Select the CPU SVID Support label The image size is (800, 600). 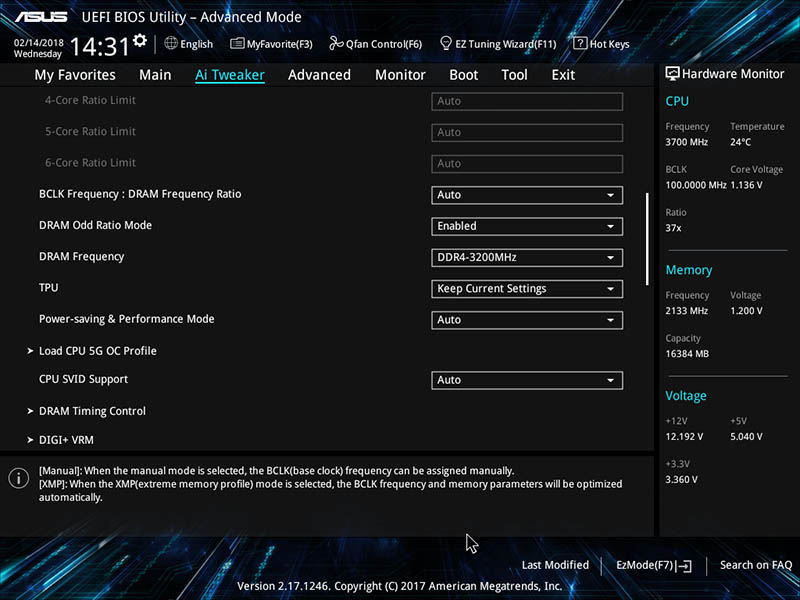[83, 379]
